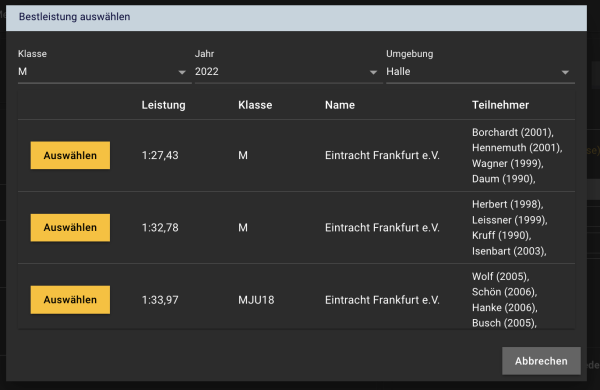Image resolution: width=600 pixels, height=390 pixels.
Task: Open the Klasse dropdown showing M
Action: tap(104, 72)
